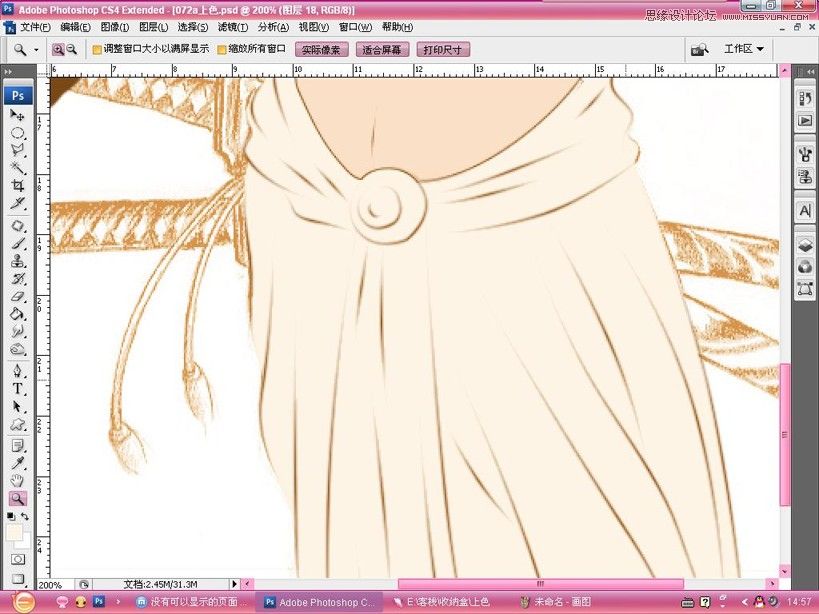Screen dimensions: 819x614
Task: Launch Bridge from options bar icon
Action: click(x=700, y=50)
